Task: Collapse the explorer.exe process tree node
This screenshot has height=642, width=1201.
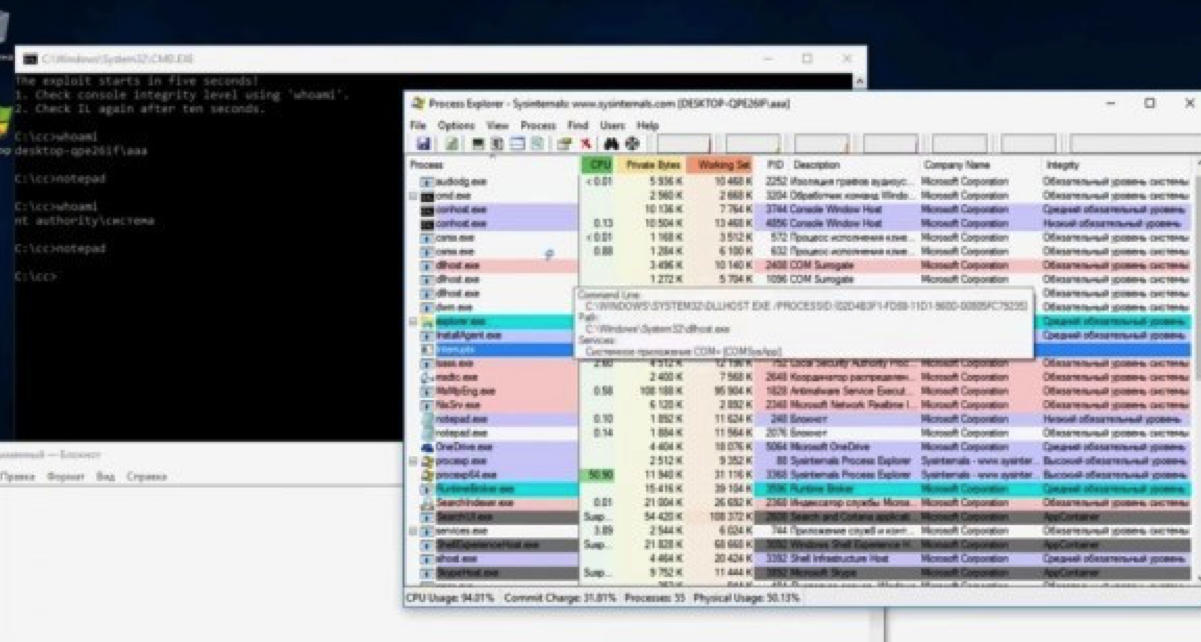Action: pyautogui.click(x=414, y=322)
